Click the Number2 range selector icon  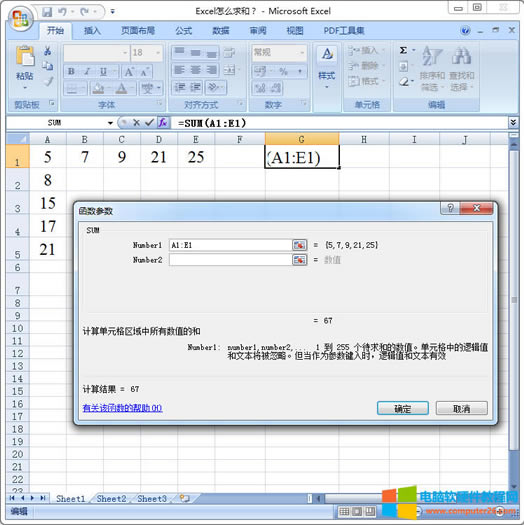tap(299, 260)
